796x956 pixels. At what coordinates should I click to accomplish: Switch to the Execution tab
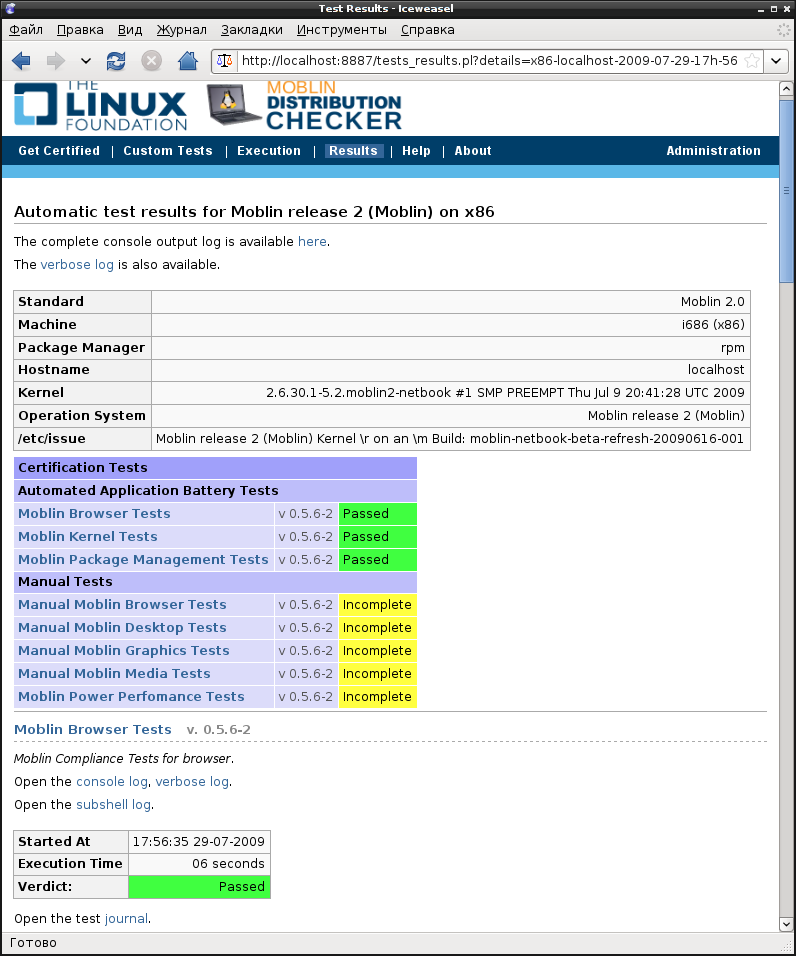coord(269,151)
